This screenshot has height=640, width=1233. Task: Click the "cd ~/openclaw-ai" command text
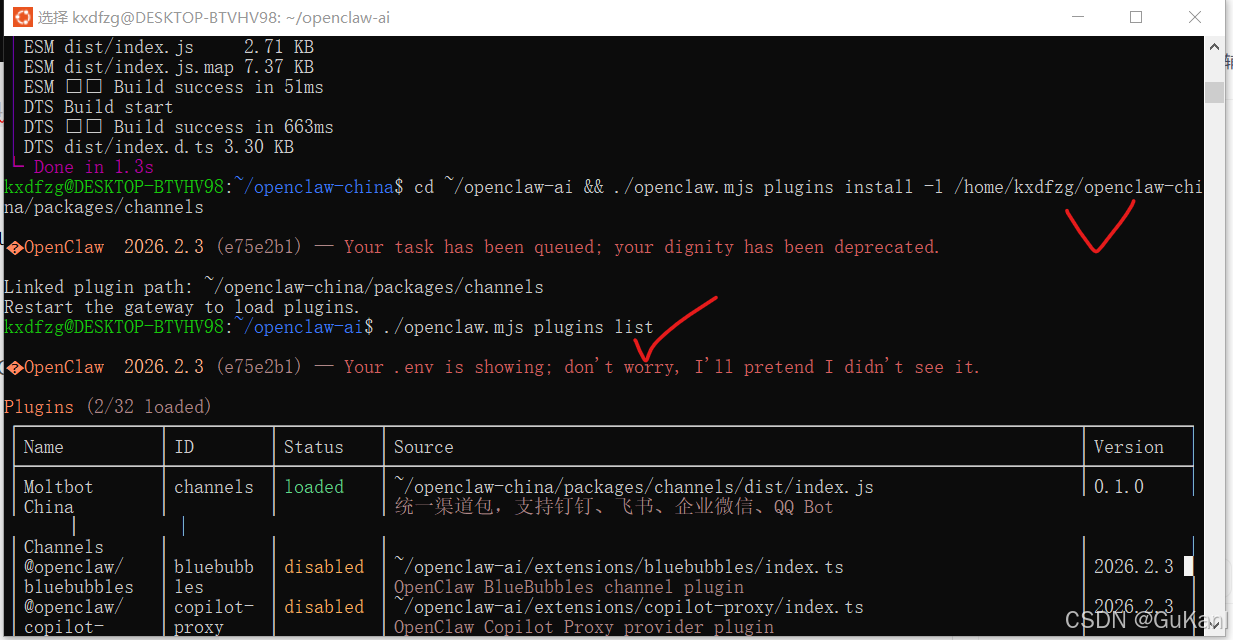494,187
